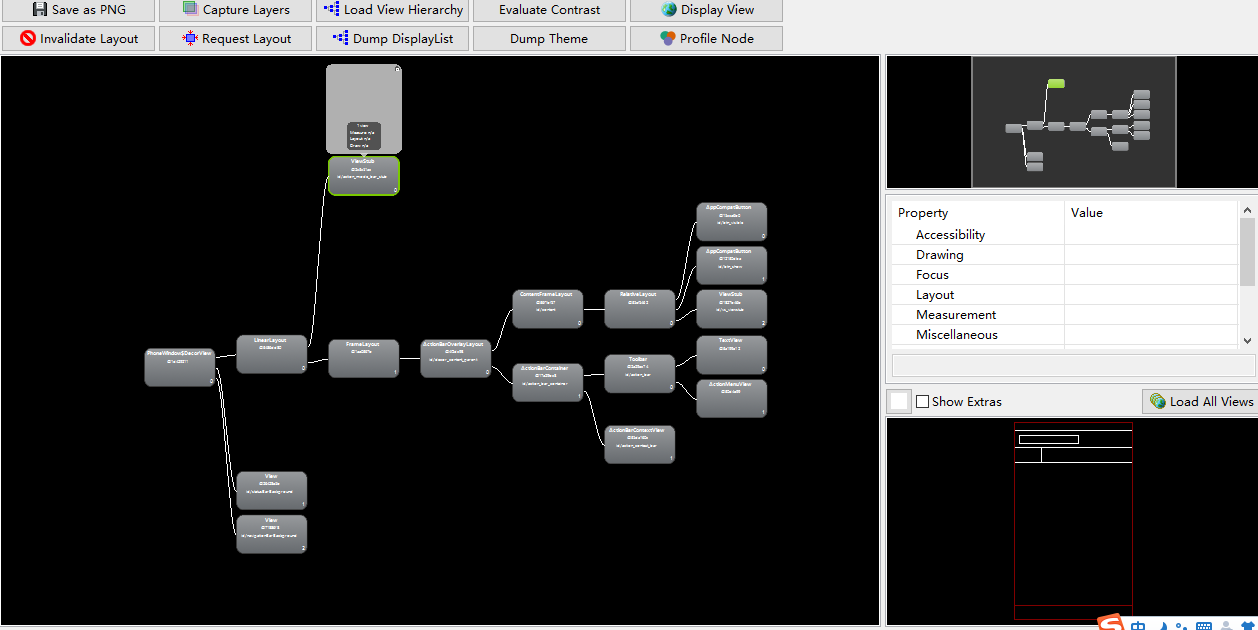
Task: Select the ActionBarContextView node
Action: point(639,444)
